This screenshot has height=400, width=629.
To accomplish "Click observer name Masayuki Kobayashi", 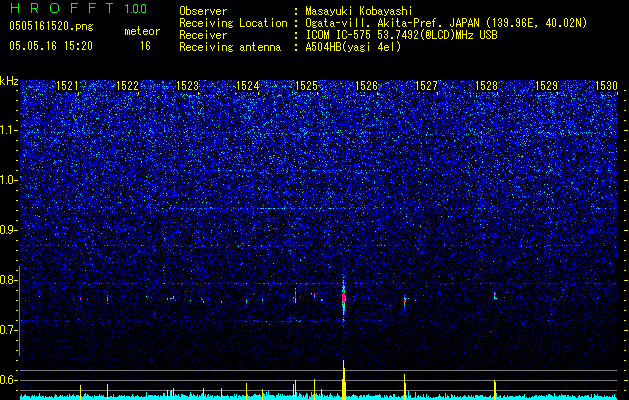I will pyautogui.click(x=358, y=11).
